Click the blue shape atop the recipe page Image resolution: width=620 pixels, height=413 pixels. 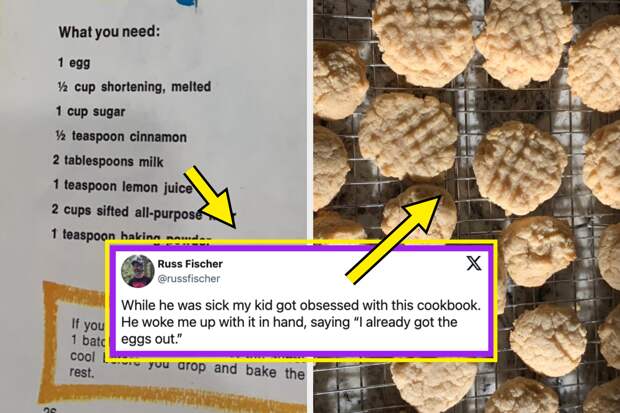pos(191,4)
